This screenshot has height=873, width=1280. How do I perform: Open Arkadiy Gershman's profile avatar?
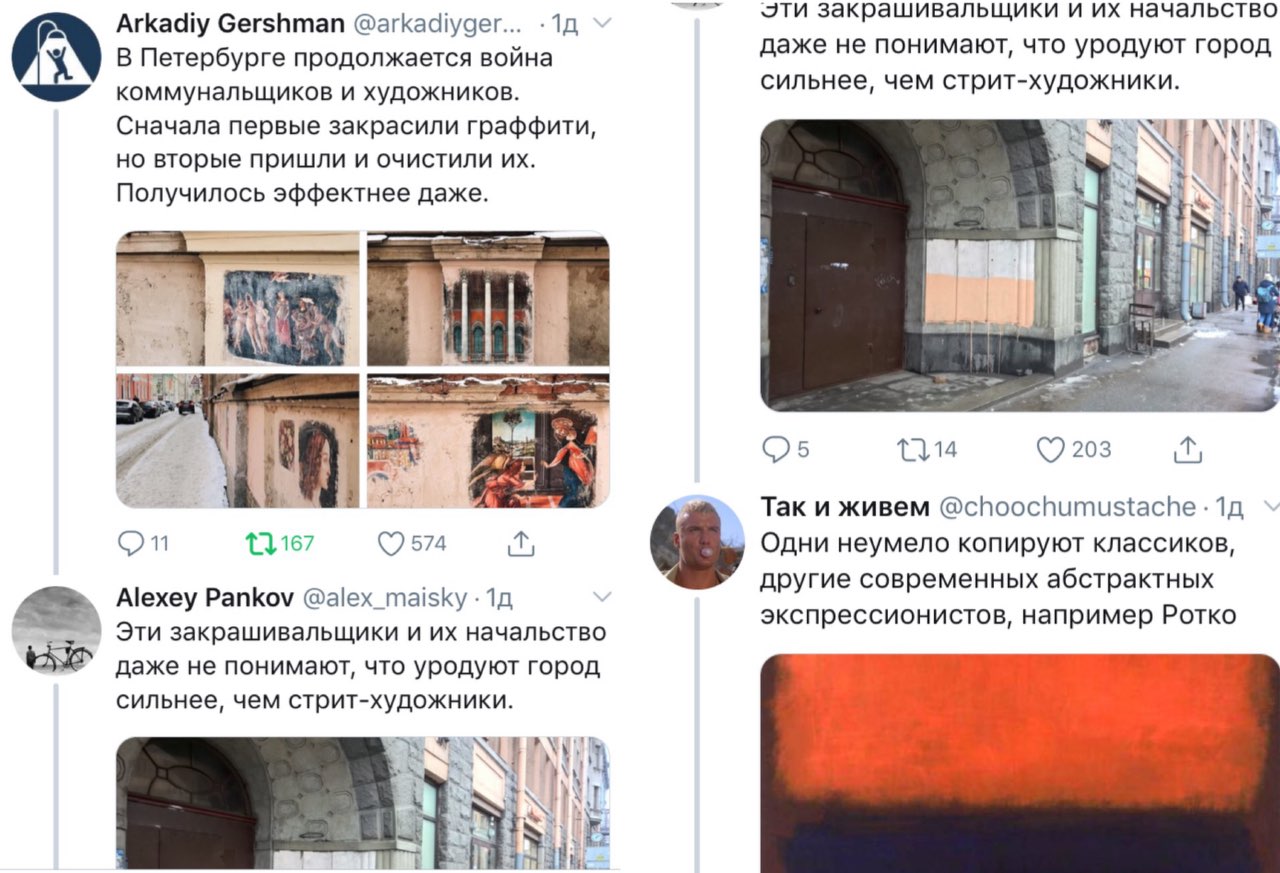(x=56, y=56)
